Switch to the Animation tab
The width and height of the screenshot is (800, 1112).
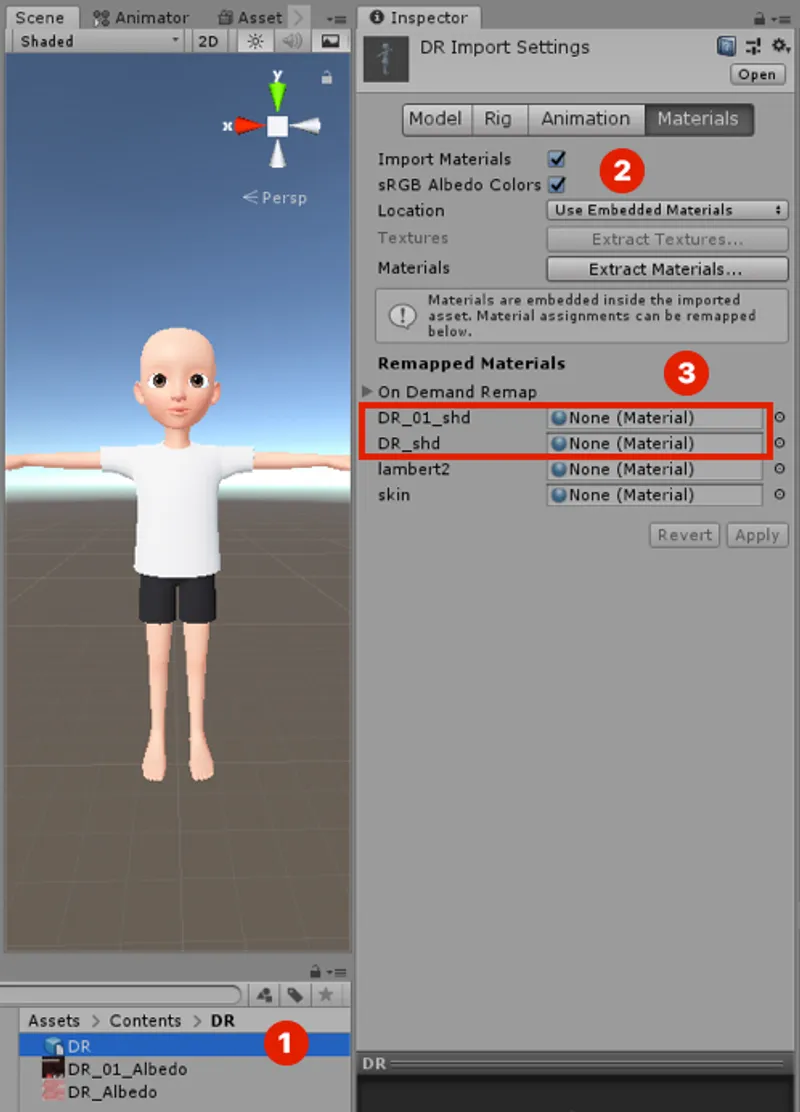pos(586,118)
